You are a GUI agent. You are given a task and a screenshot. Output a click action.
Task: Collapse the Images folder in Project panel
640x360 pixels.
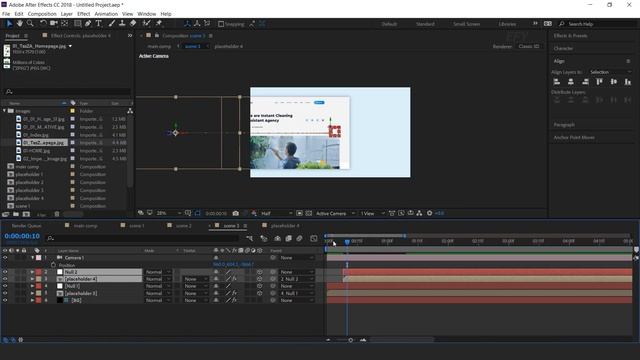coord(4,111)
